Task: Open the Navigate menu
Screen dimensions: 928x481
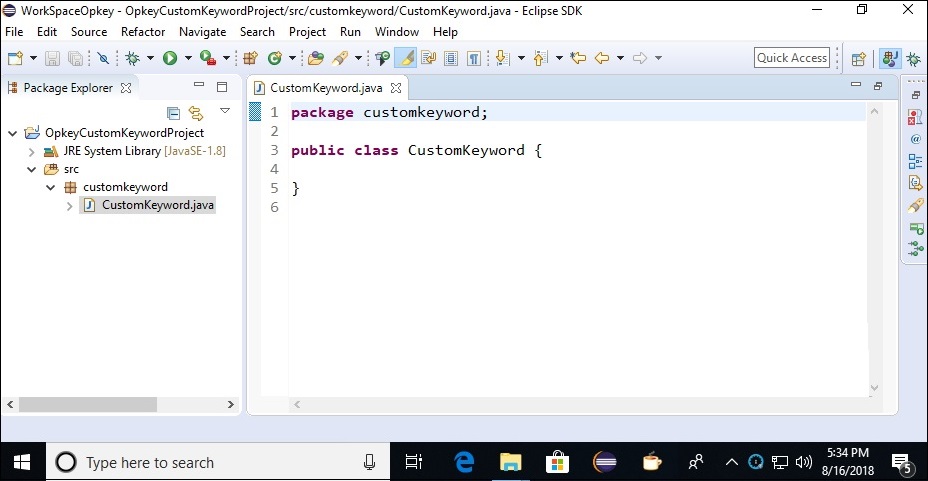Action: pyautogui.click(x=202, y=32)
